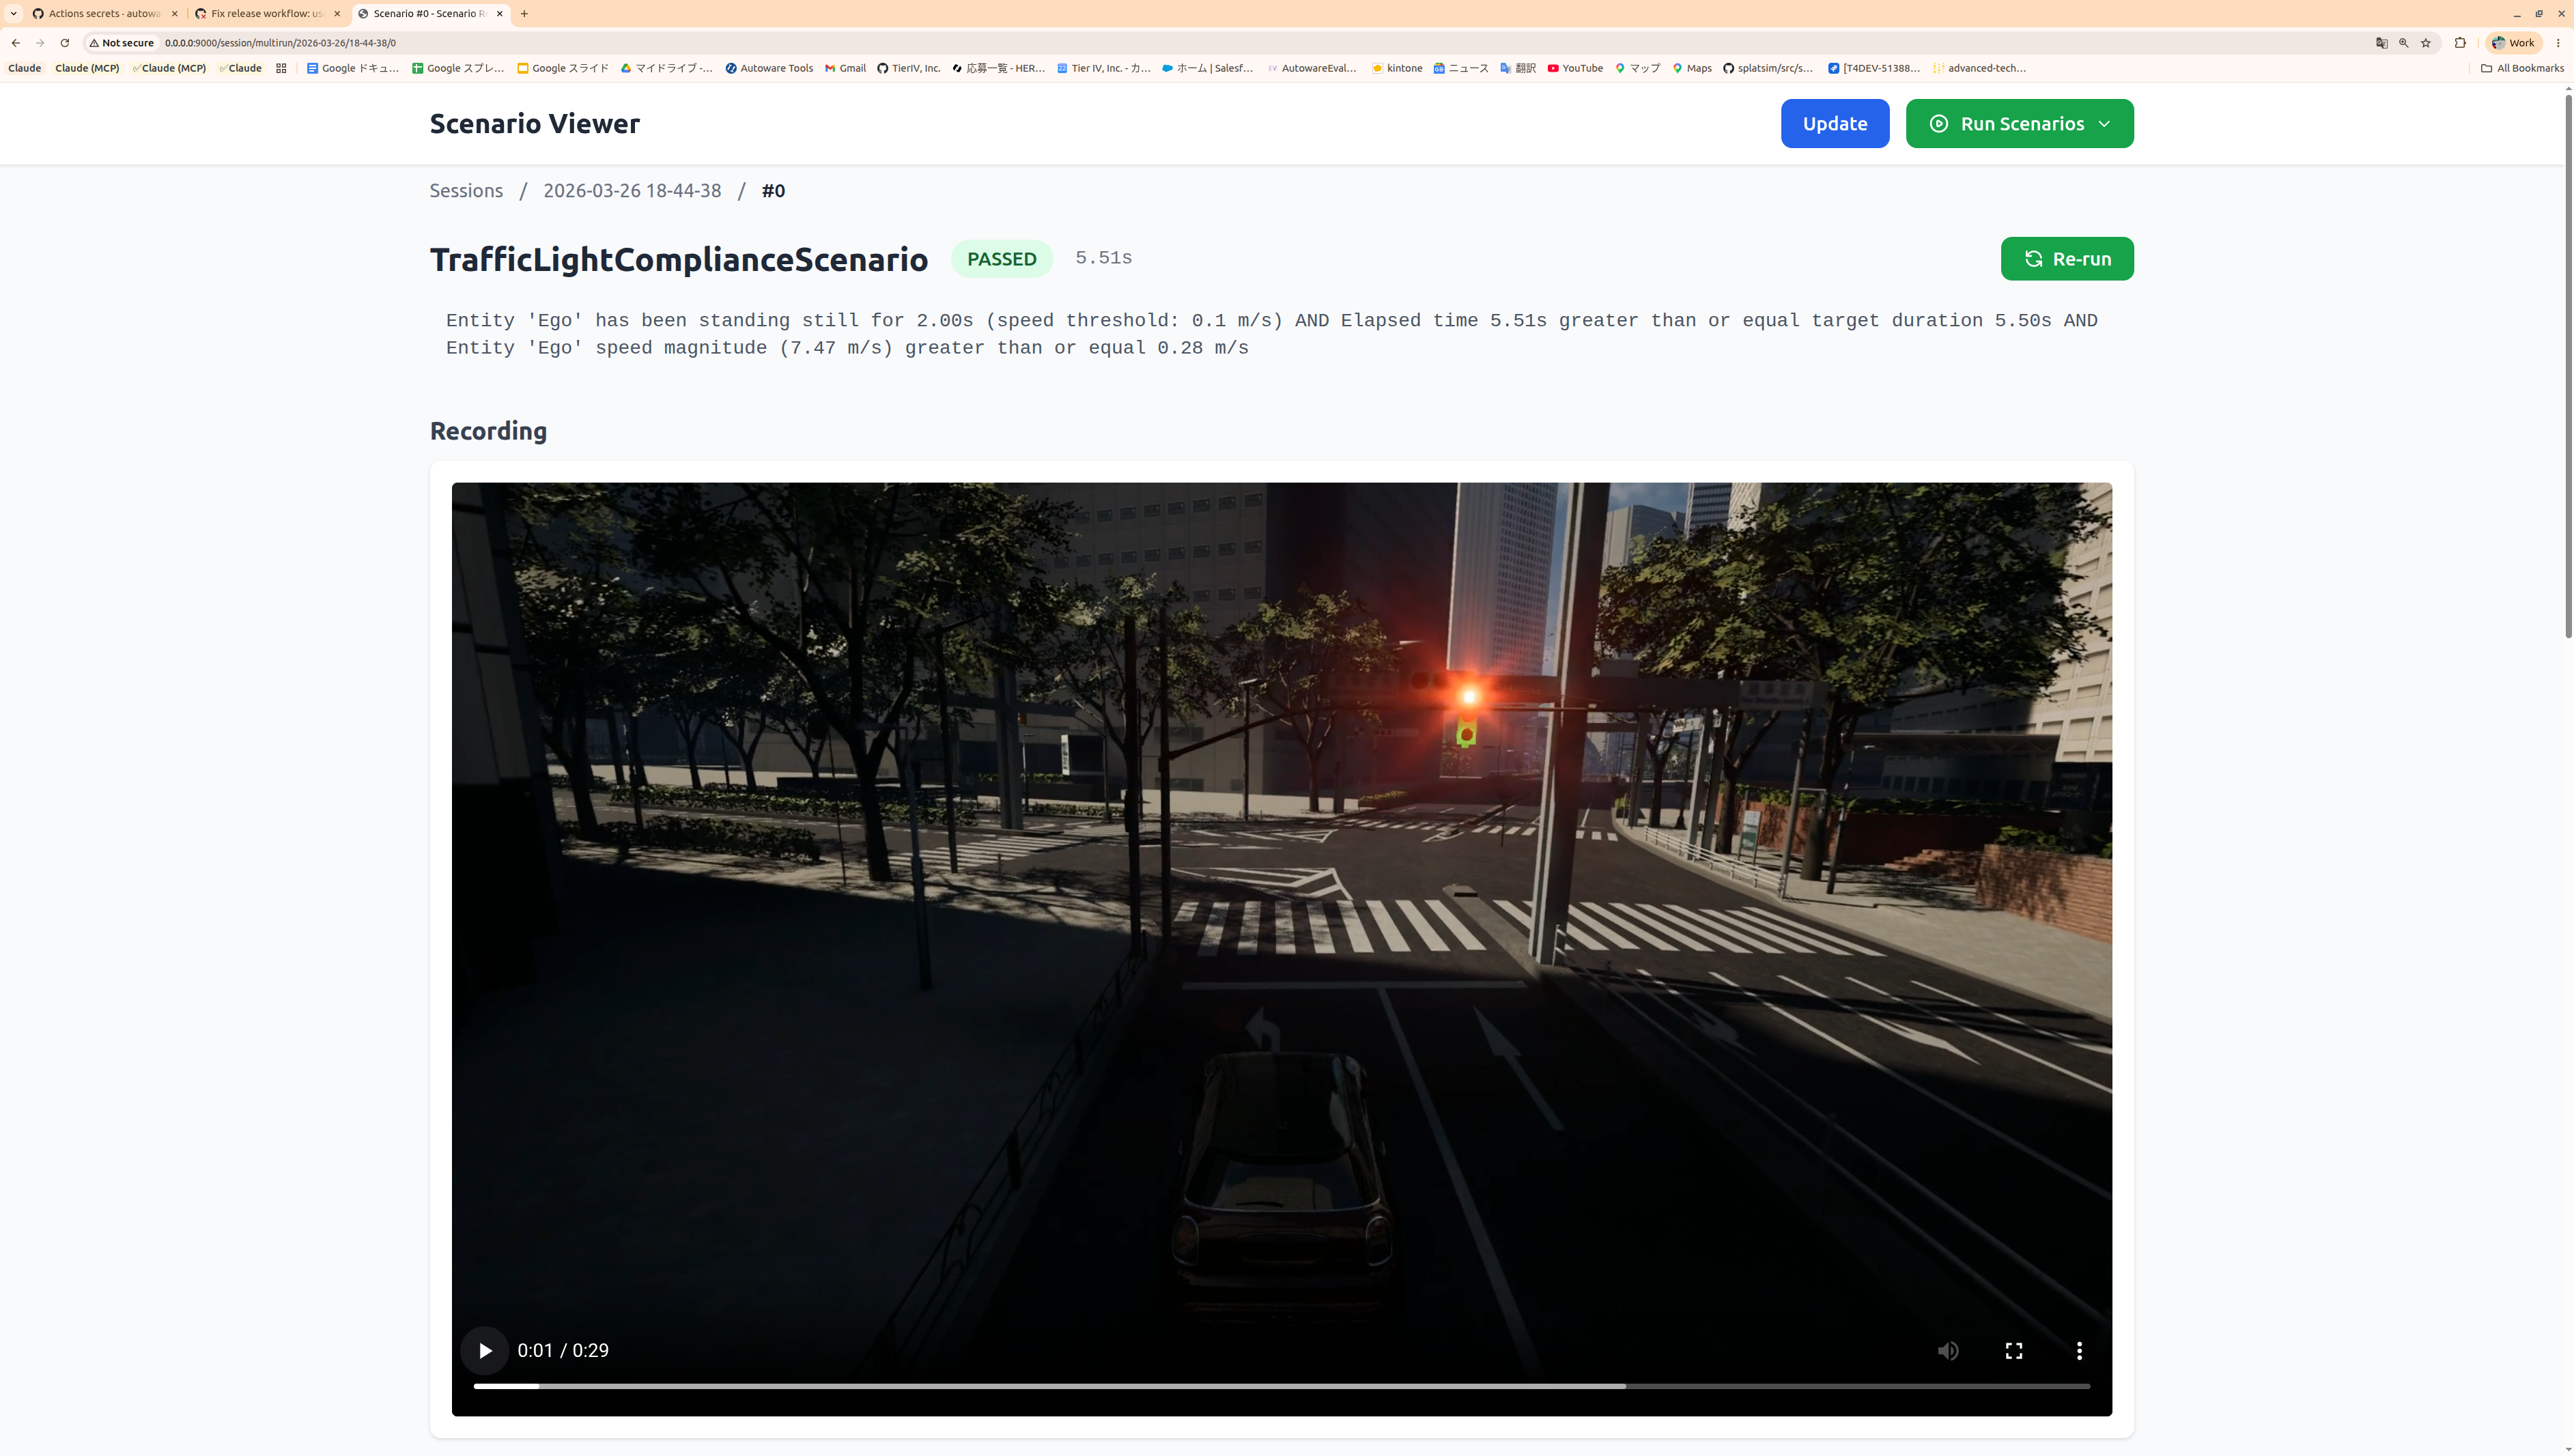The height and width of the screenshot is (1456, 2574).
Task: Open the YouTube bookmark
Action: pos(1574,68)
